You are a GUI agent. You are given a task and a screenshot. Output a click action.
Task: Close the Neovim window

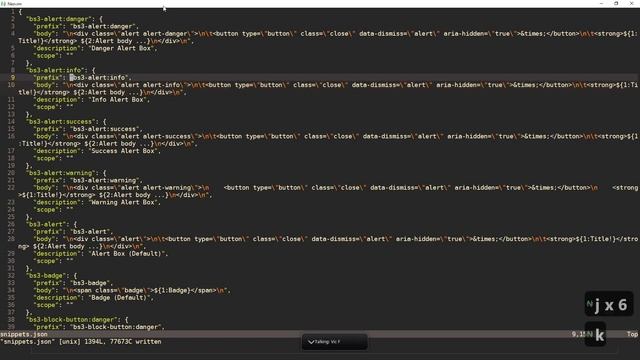coord(631,3)
